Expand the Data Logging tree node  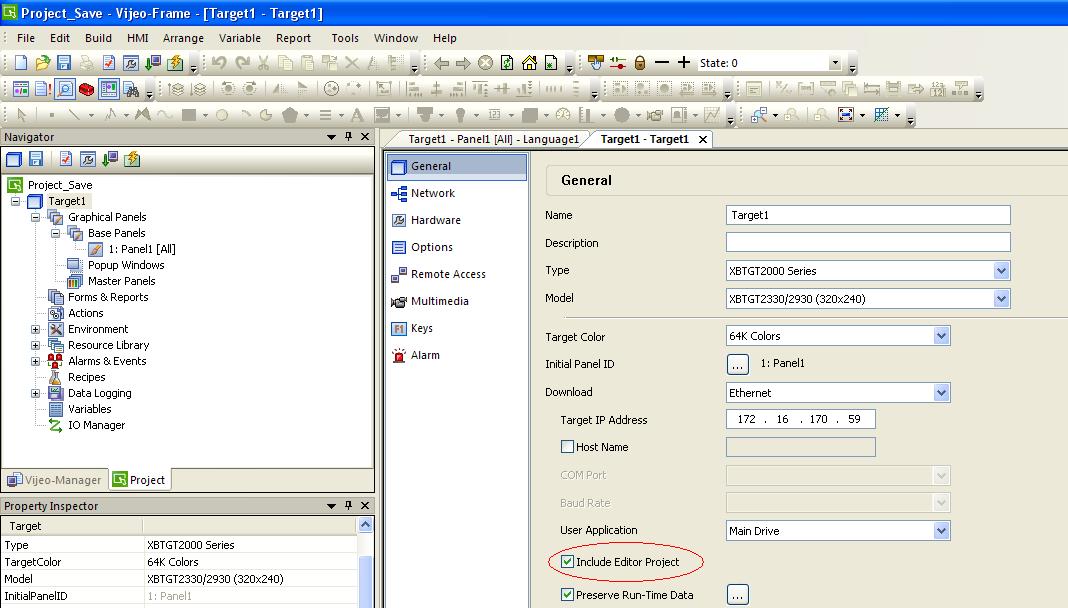coord(35,393)
